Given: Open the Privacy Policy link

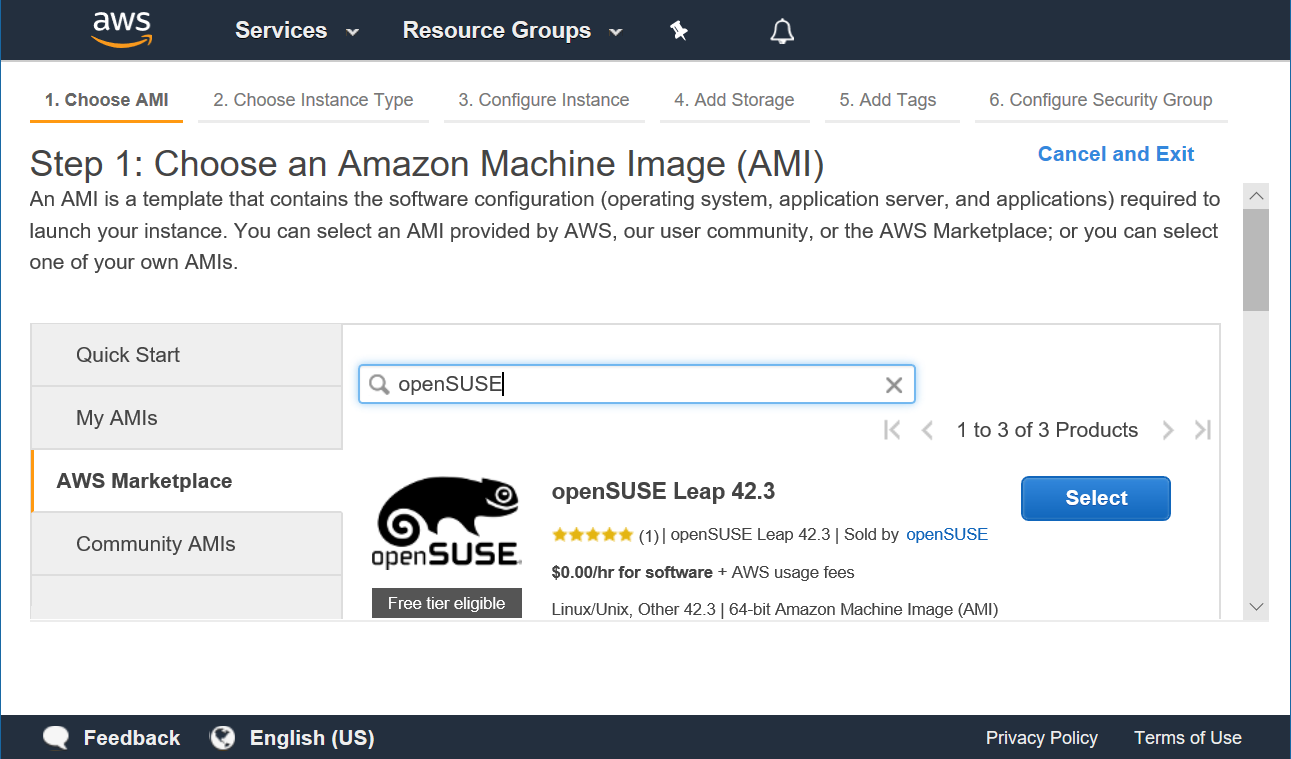Looking at the screenshot, I should coord(1042,738).
